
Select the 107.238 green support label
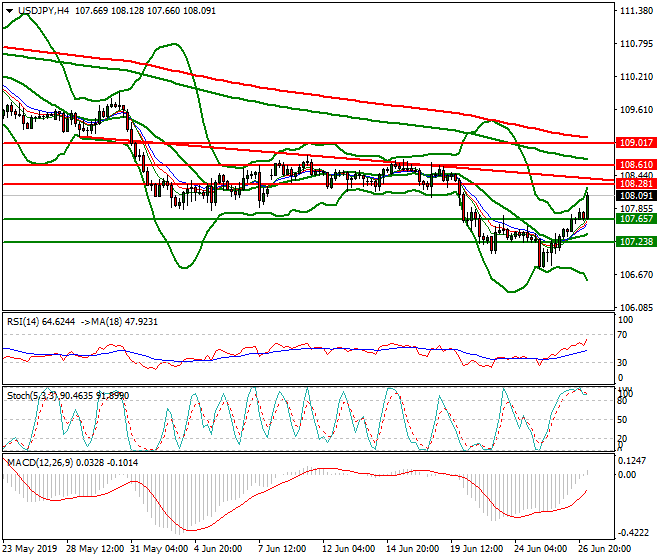pyautogui.click(x=636, y=241)
